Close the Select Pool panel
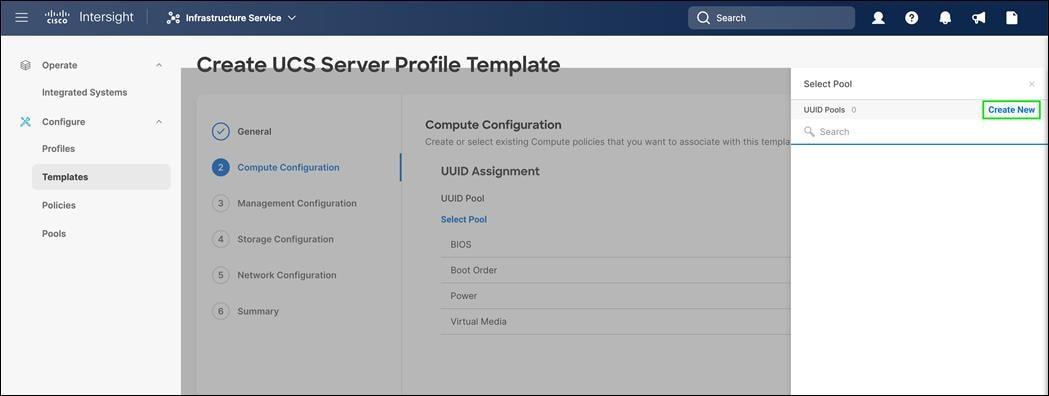This screenshot has height=396, width=1049. [1032, 84]
